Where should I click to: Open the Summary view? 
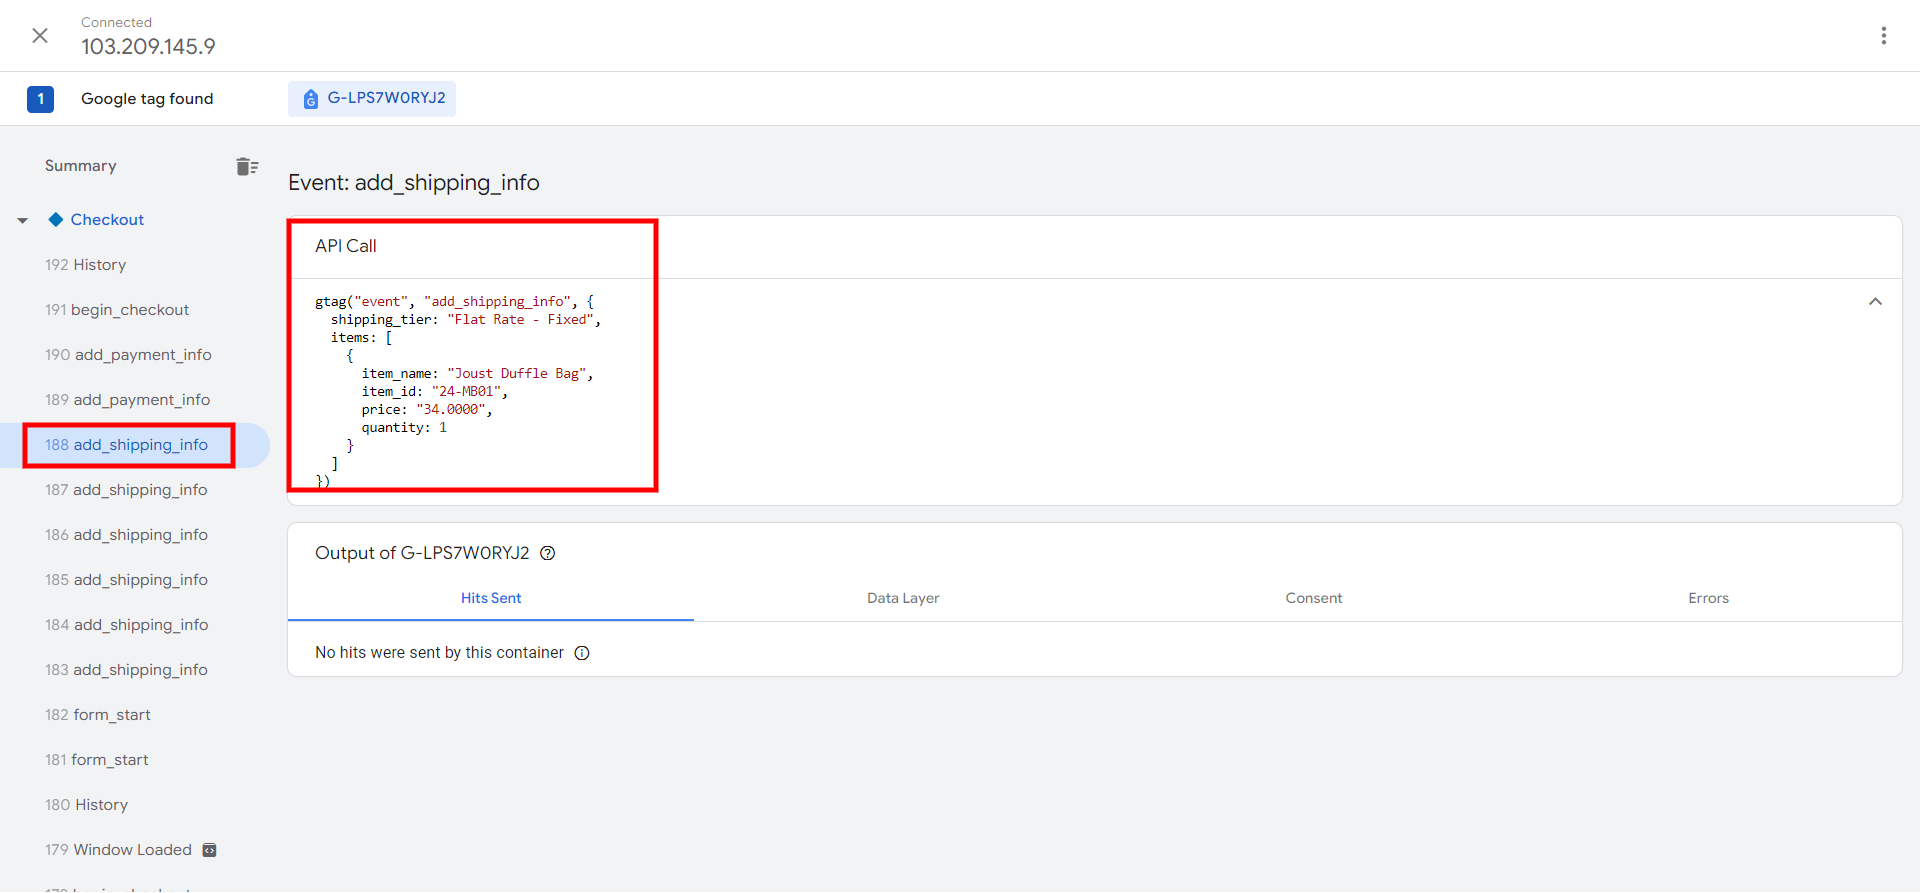click(81, 166)
